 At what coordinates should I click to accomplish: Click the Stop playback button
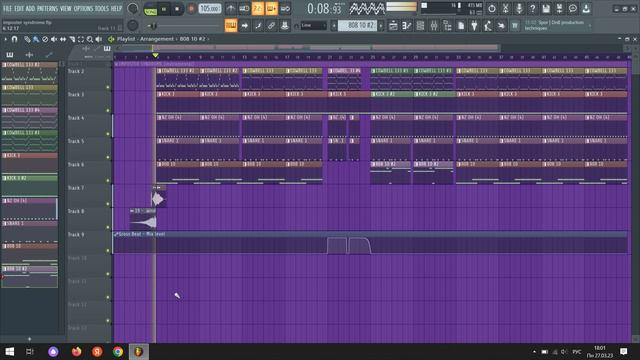pyautogui.click(x=177, y=9)
